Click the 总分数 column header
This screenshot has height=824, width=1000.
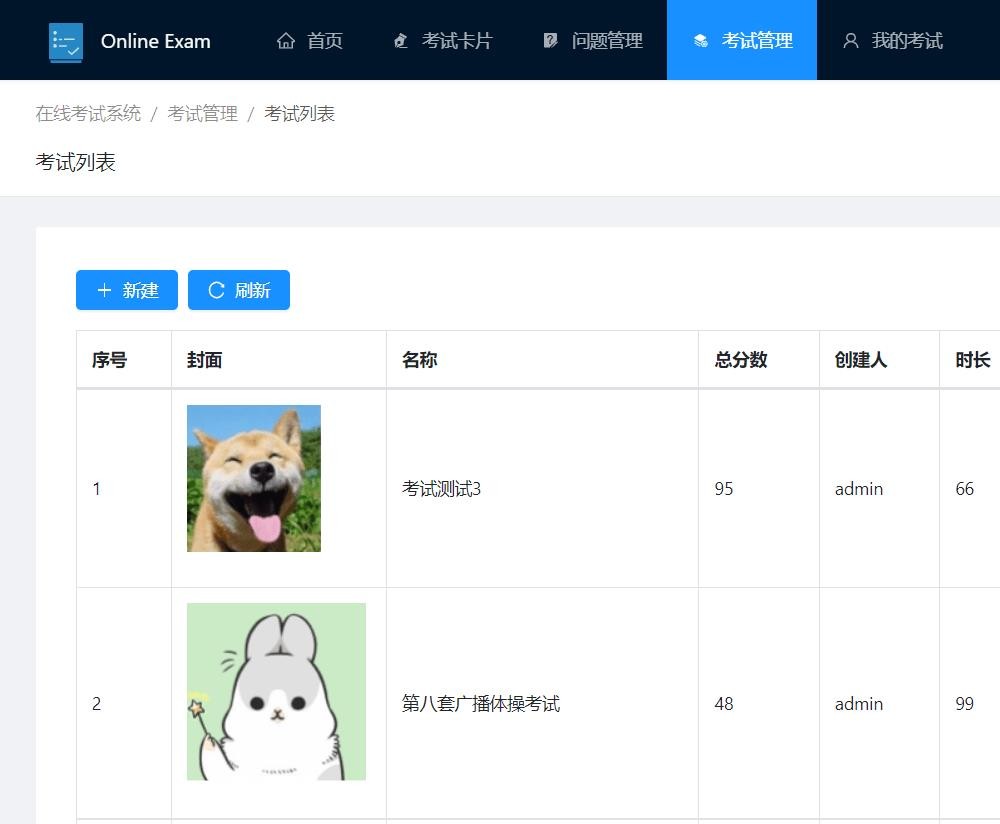click(x=741, y=360)
